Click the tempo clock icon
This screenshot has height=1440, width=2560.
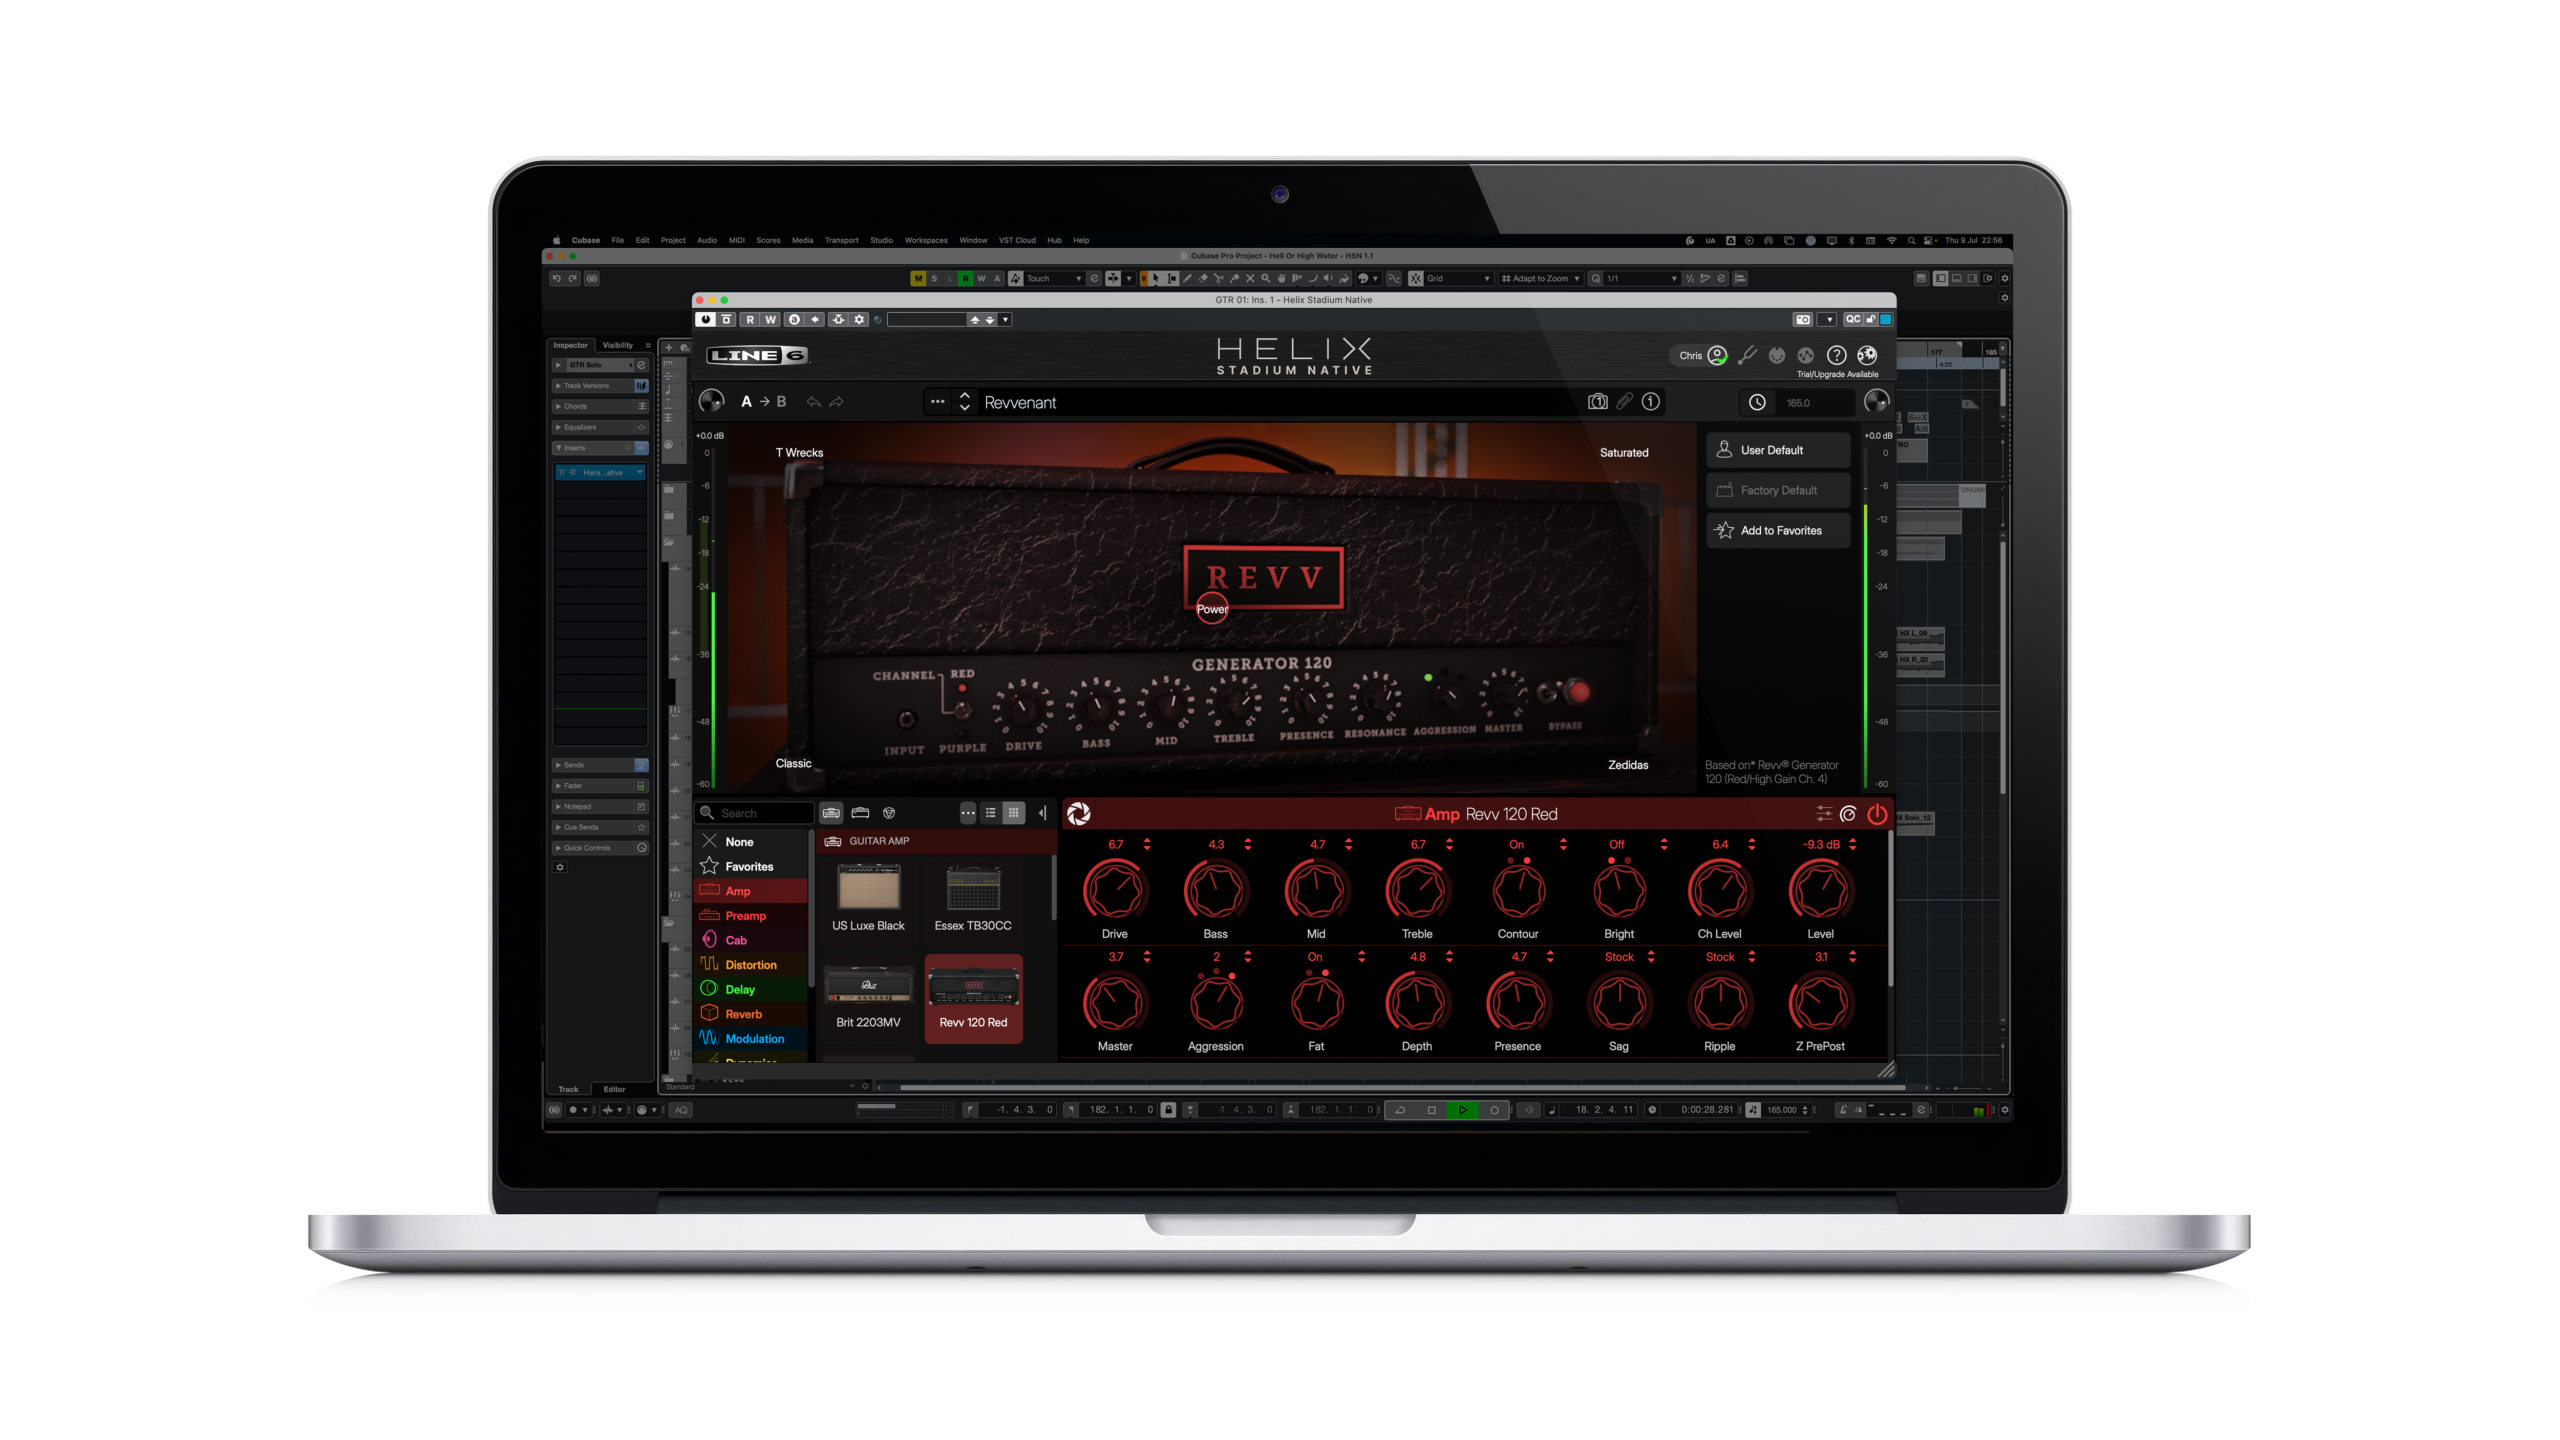(1757, 402)
